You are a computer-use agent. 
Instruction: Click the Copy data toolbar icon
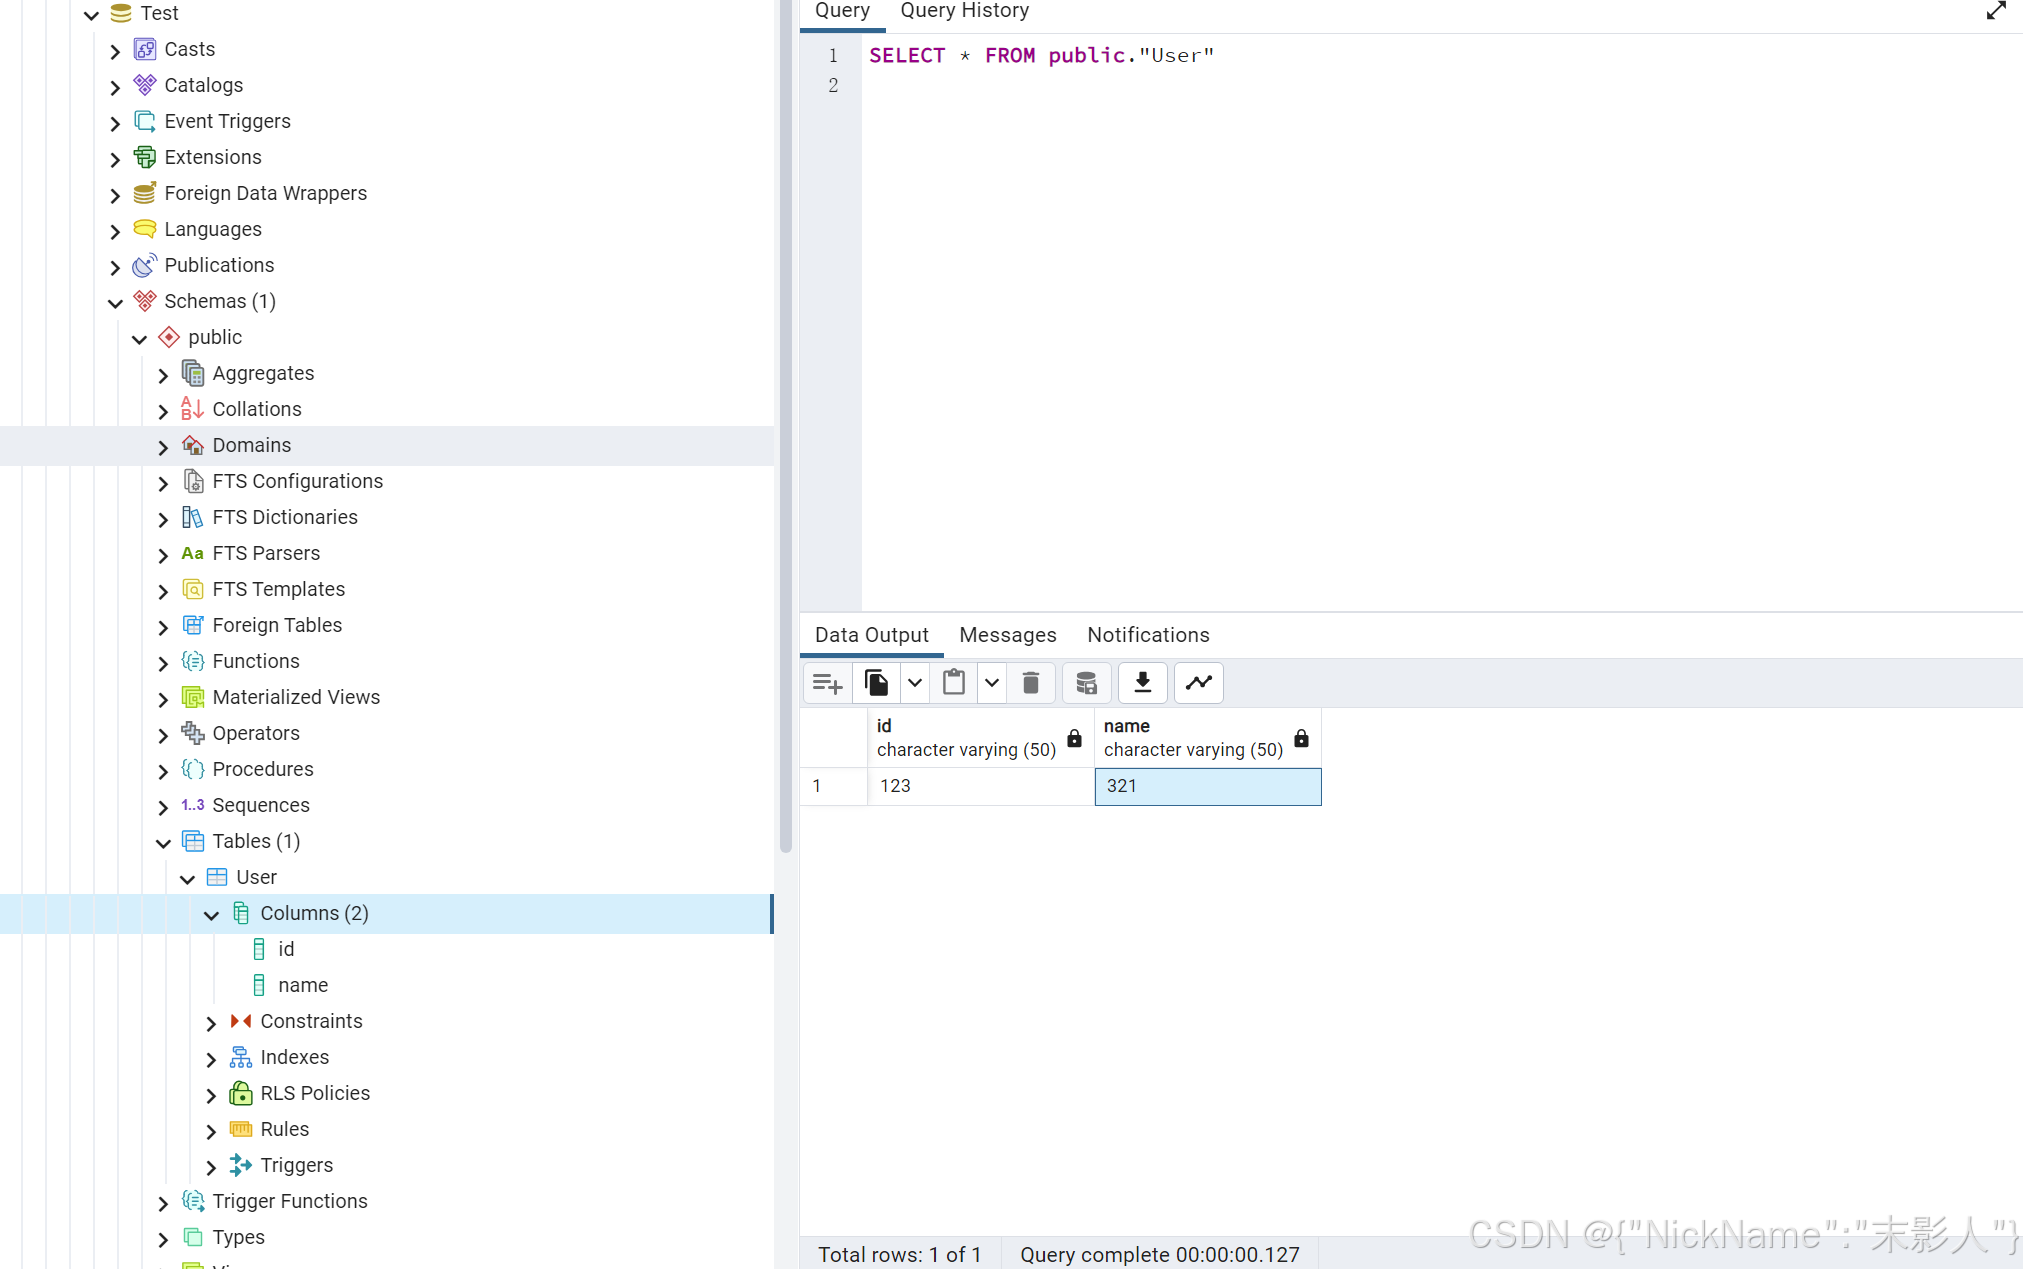[876, 683]
